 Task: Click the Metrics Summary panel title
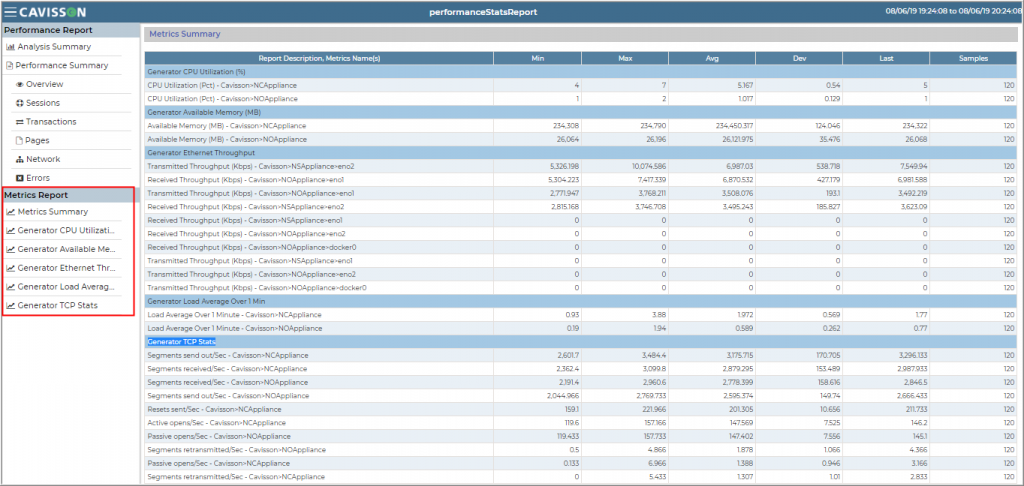tap(185, 34)
